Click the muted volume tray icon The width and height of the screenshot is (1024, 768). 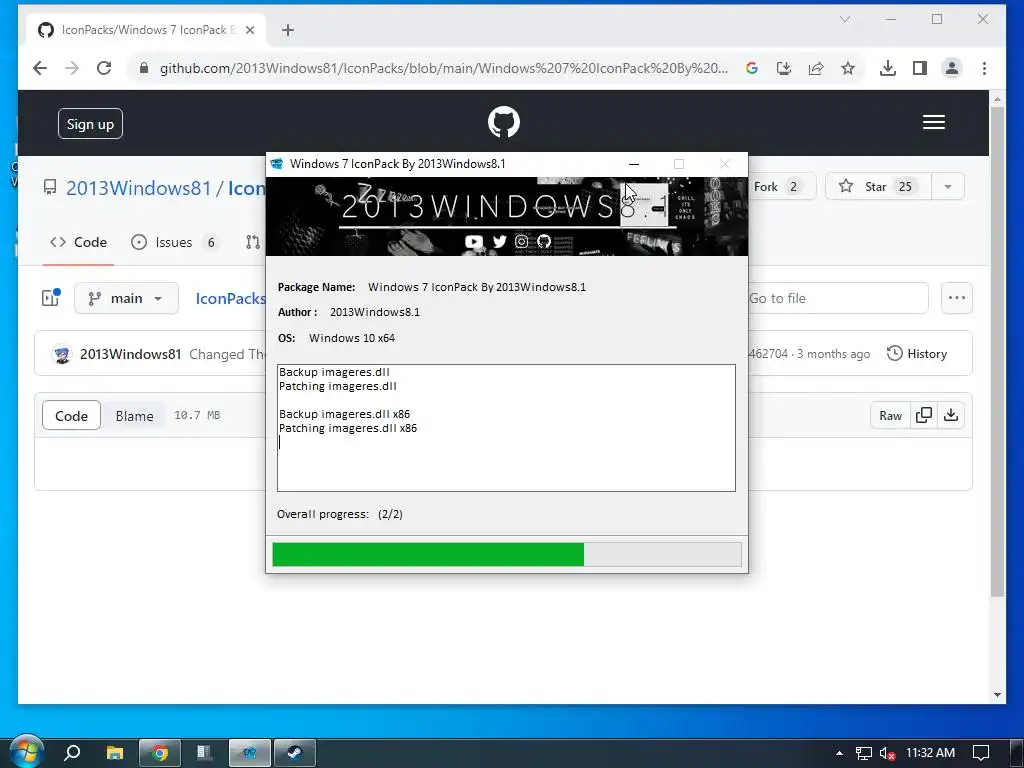pos(886,754)
